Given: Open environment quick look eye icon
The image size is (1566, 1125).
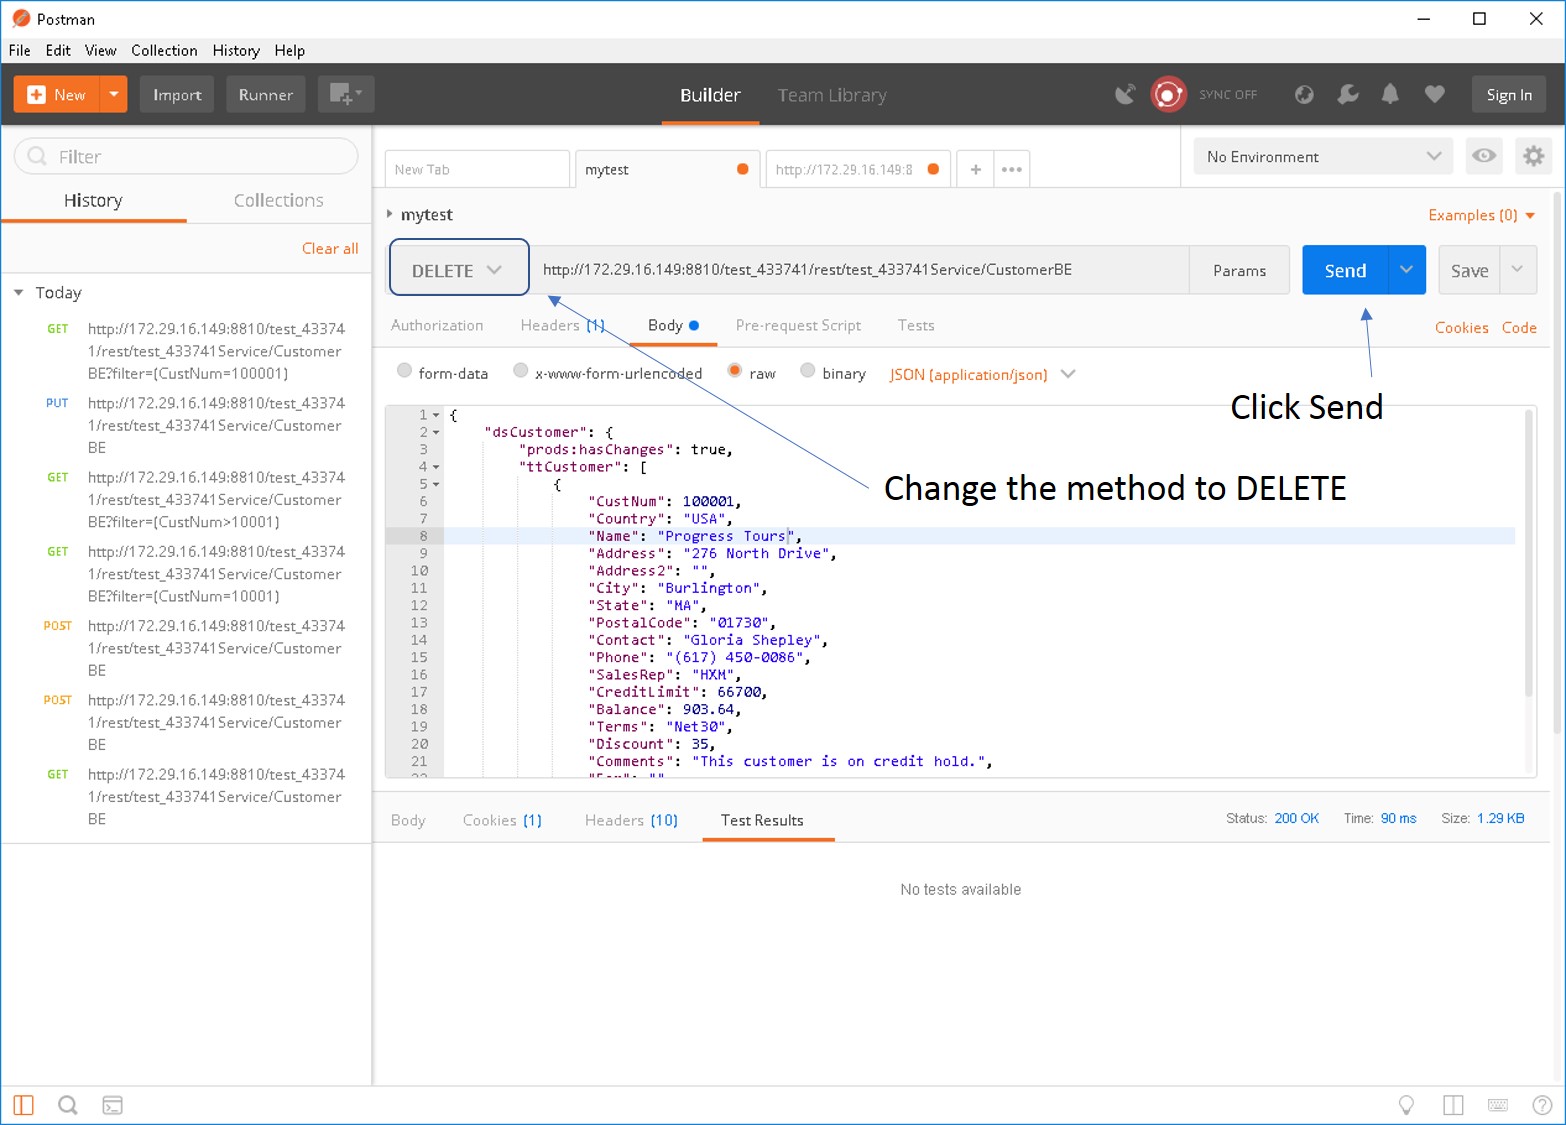Looking at the screenshot, I should pos(1484,156).
